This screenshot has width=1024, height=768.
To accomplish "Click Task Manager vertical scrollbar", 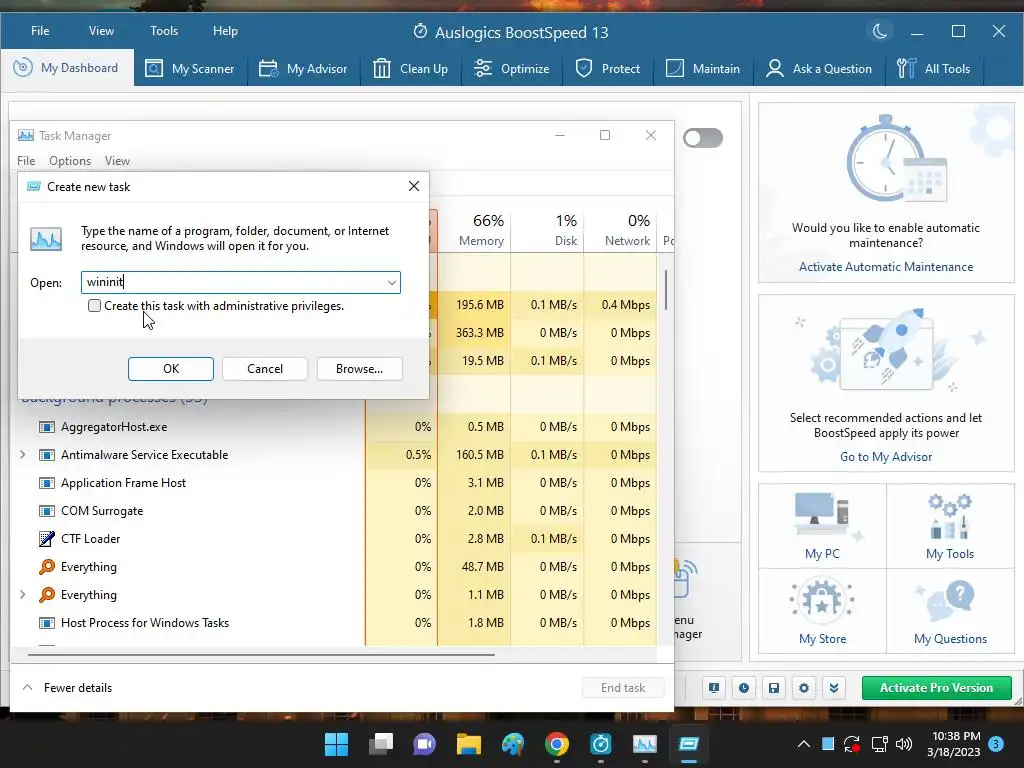I will coord(666,291).
